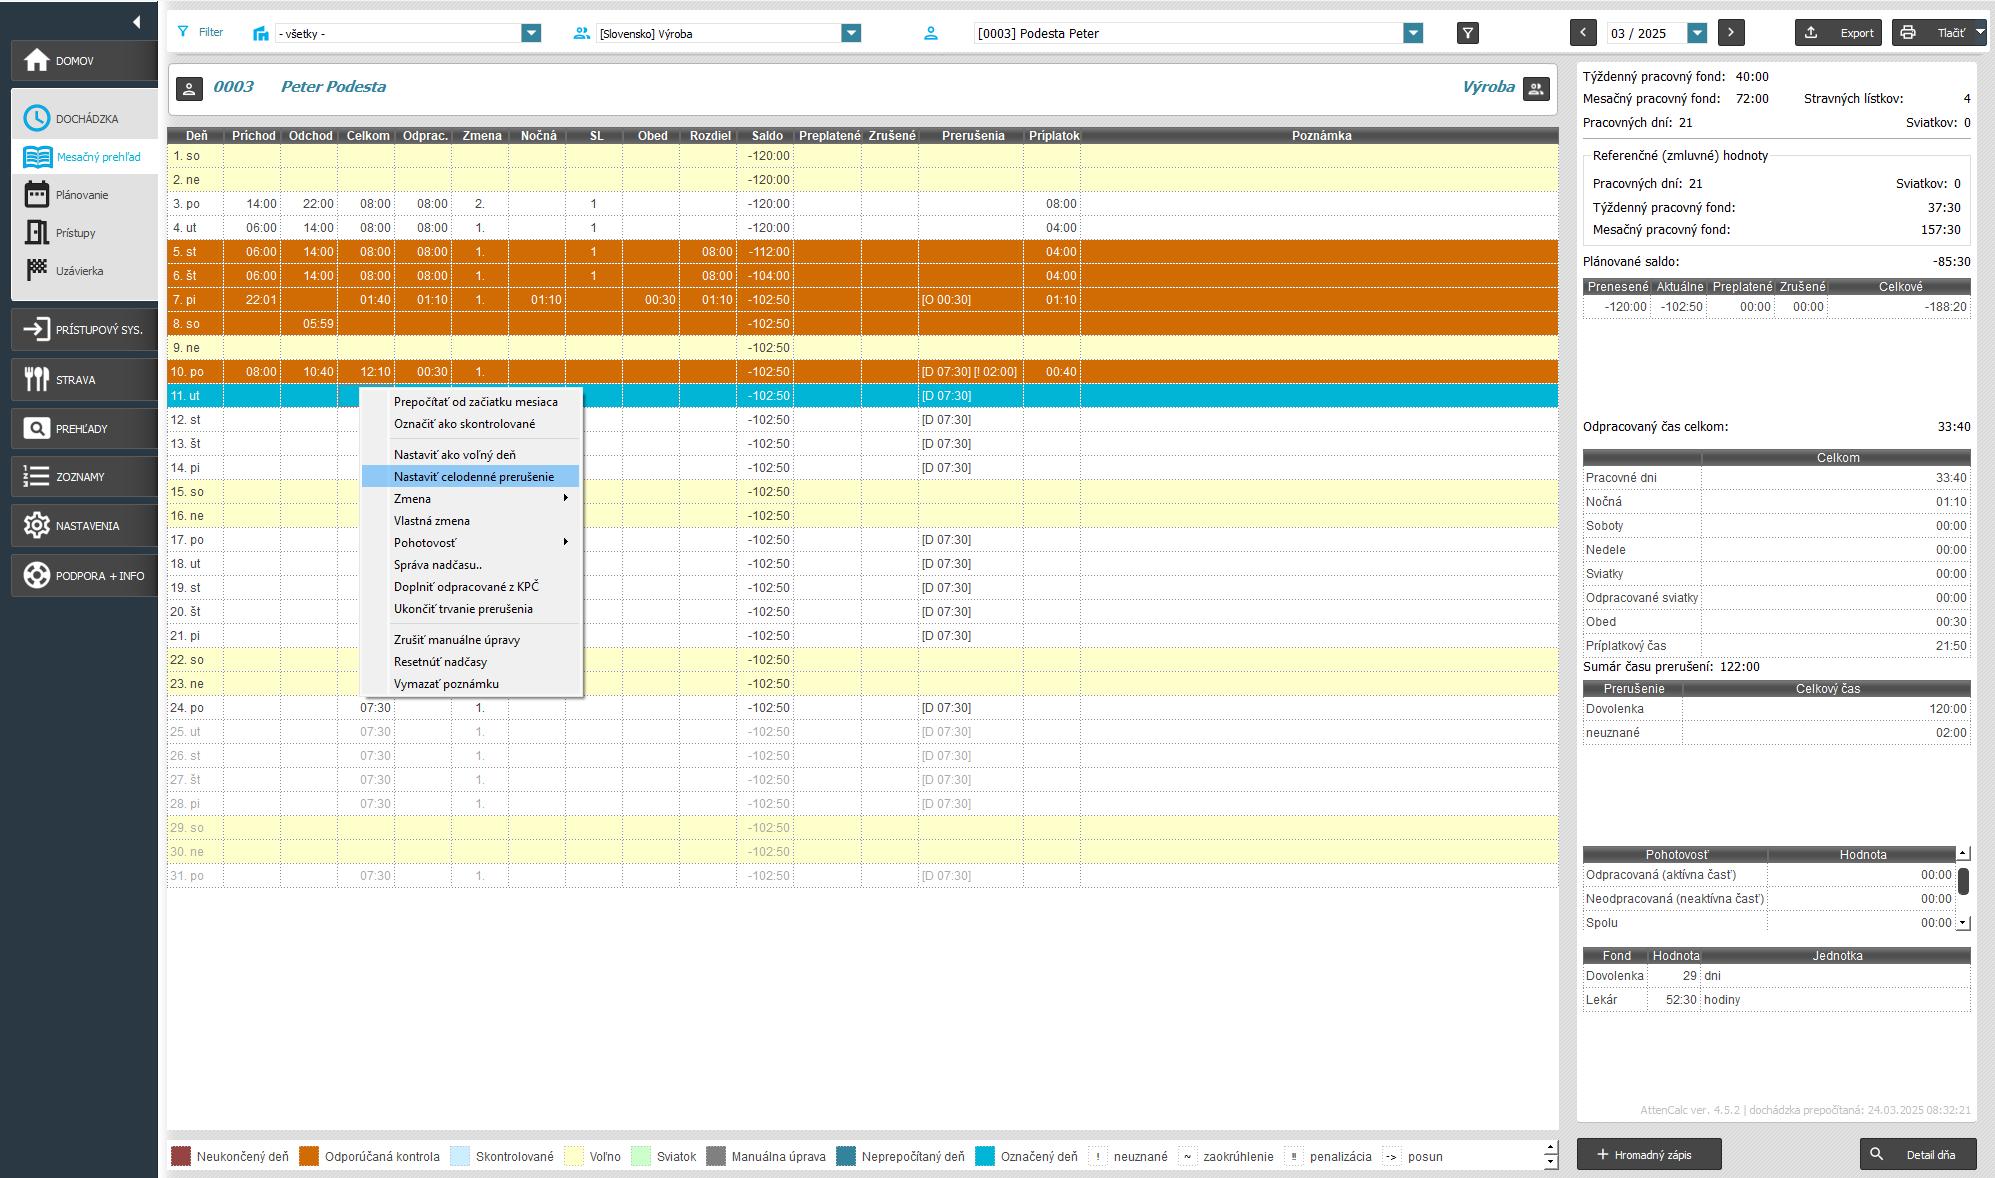
Task: Click the DOMOV home icon in the sidebar
Action: tap(37, 61)
